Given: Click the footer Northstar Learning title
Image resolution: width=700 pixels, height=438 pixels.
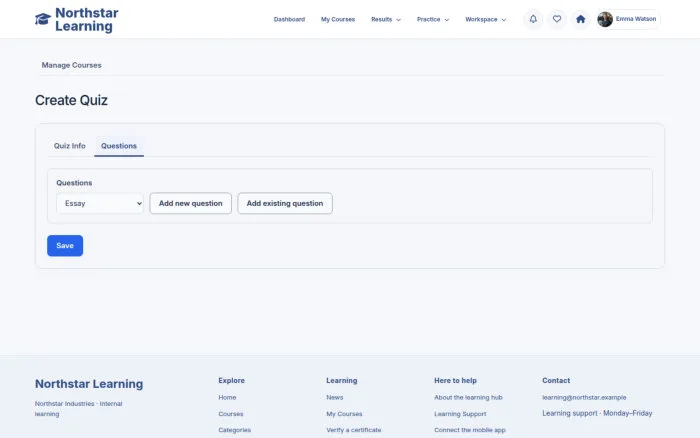Looking at the screenshot, I should click(89, 384).
